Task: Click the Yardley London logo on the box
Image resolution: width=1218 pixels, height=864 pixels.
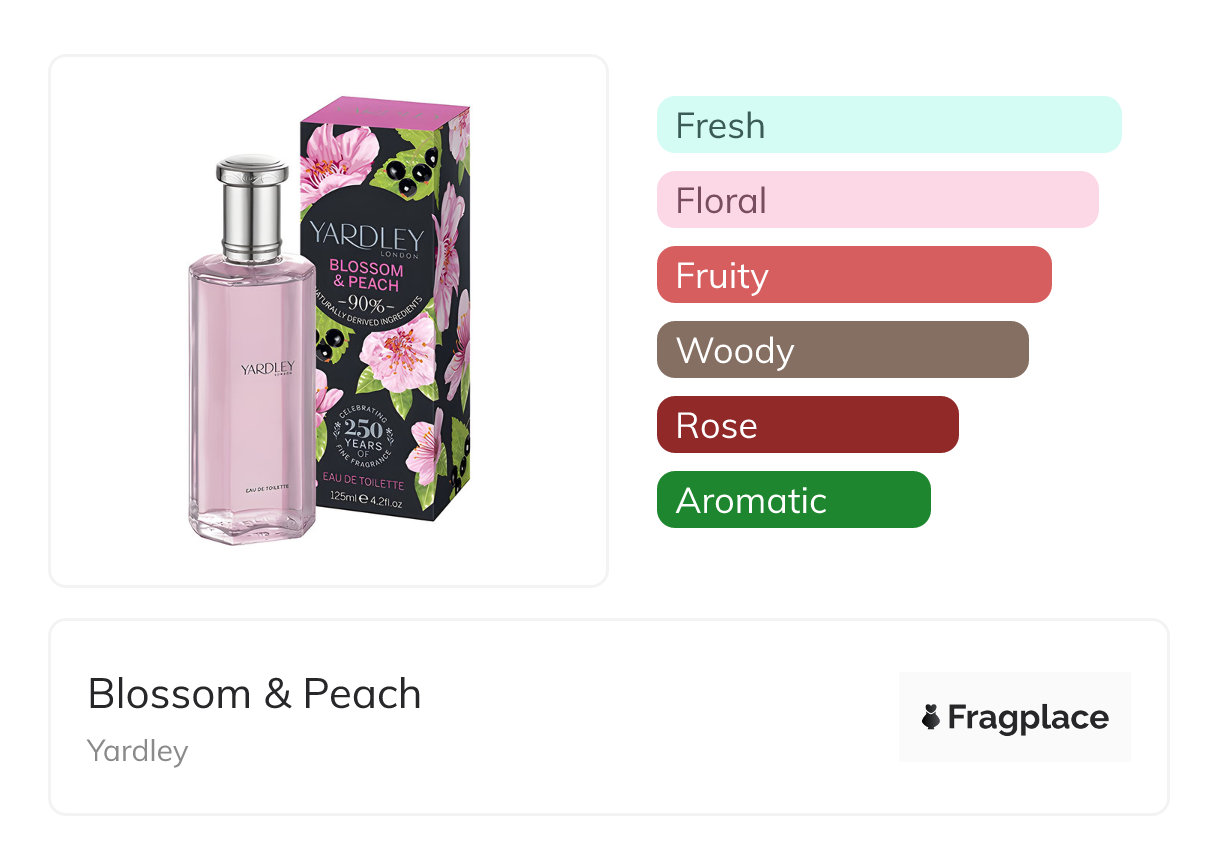Action: [x=366, y=238]
